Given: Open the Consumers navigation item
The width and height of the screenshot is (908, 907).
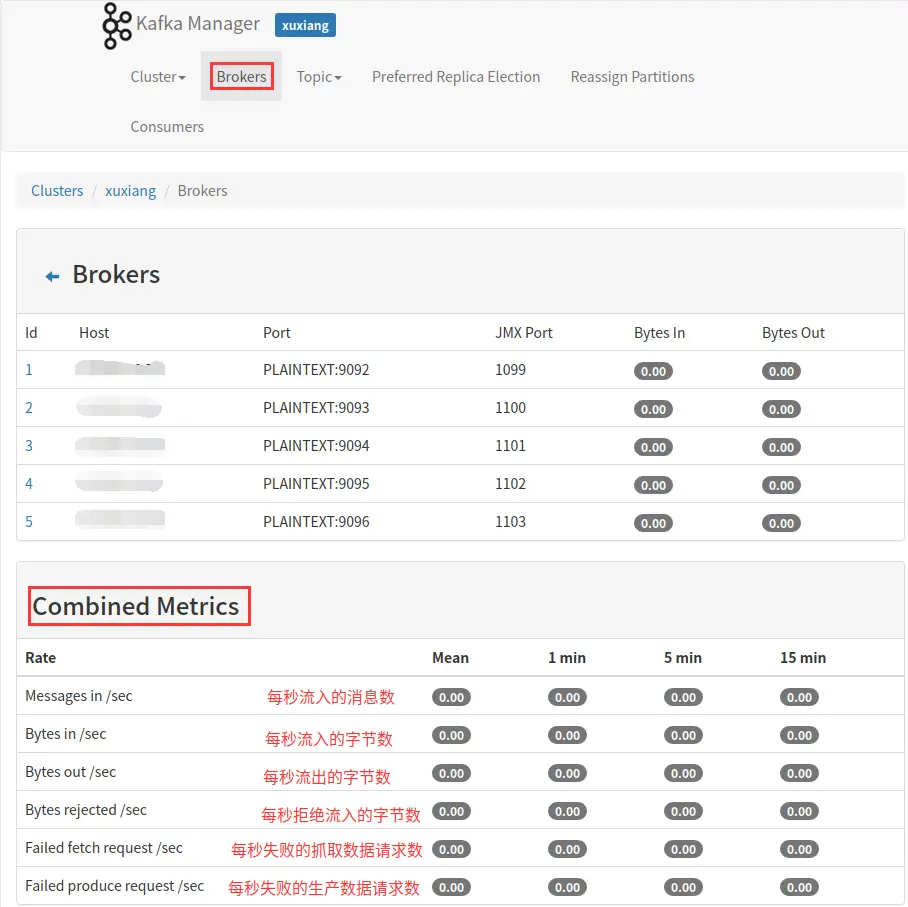Looking at the screenshot, I should (x=167, y=126).
